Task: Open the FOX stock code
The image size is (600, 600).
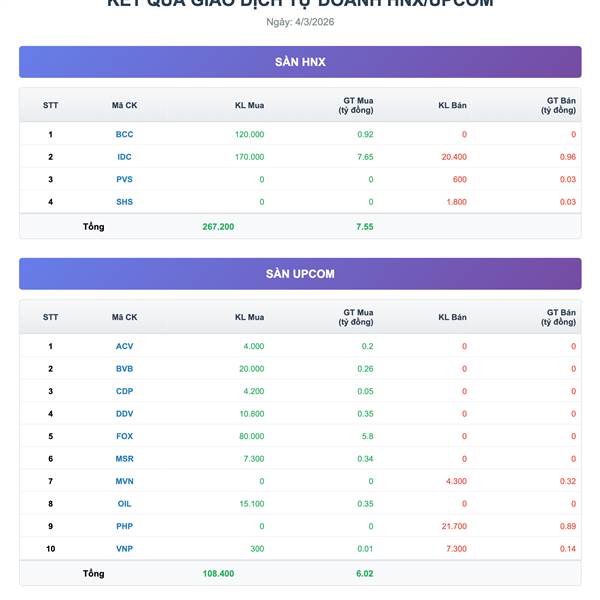Action: click(x=124, y=436)
